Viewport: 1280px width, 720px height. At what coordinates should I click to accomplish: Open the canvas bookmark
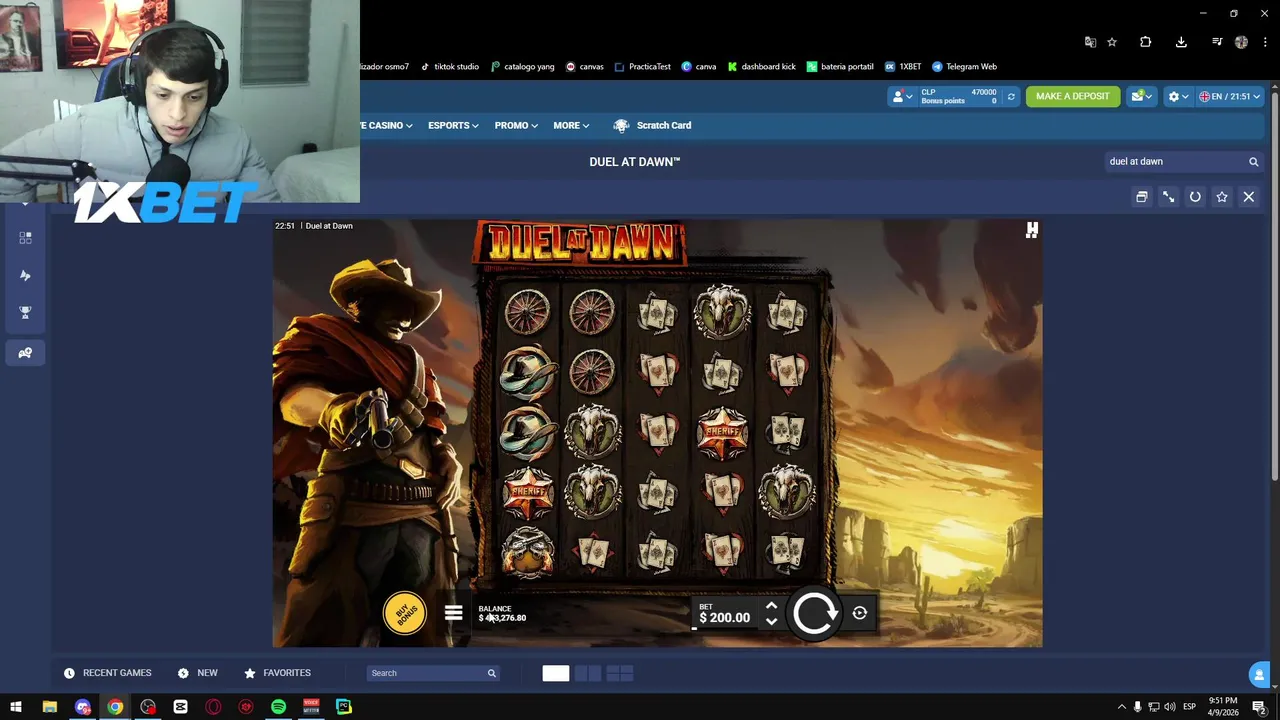[585, 67]
